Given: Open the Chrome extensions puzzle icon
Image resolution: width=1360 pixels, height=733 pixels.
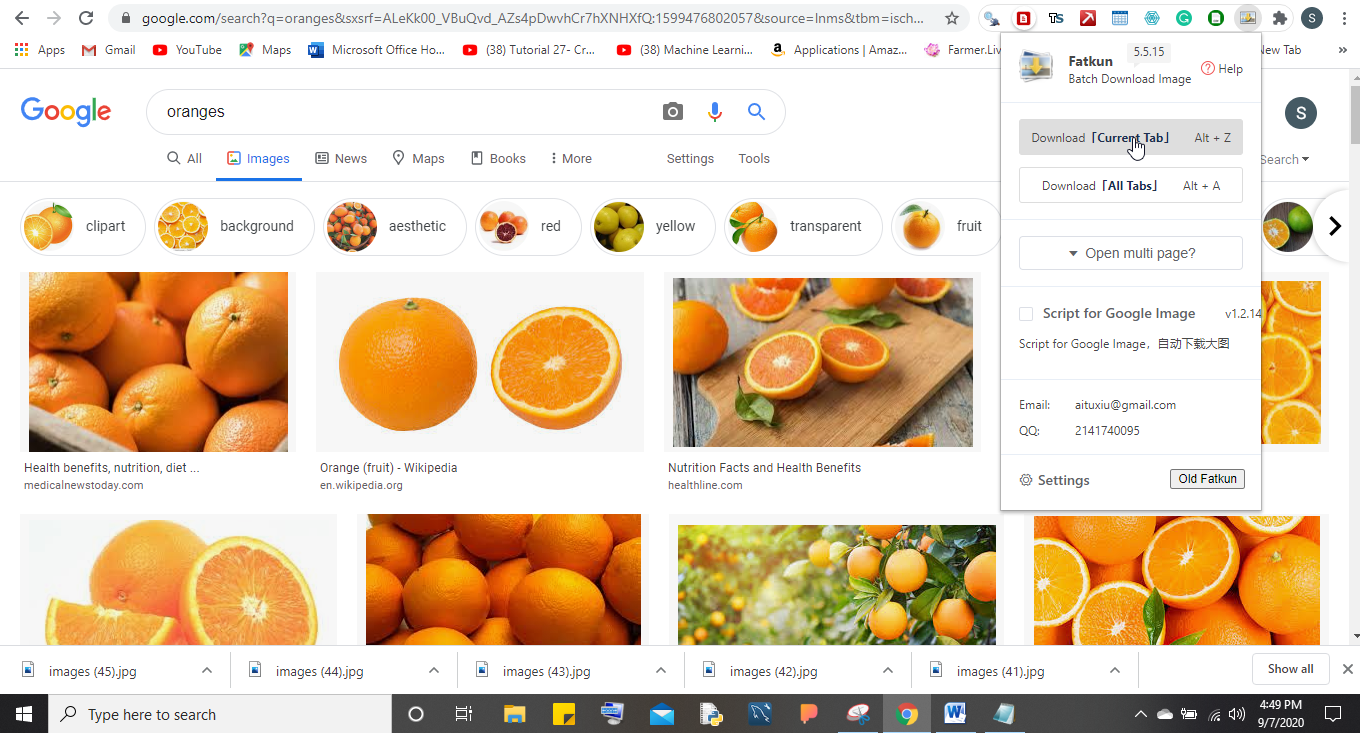Looking at the screenshot, I should [x=1279, y=18].
